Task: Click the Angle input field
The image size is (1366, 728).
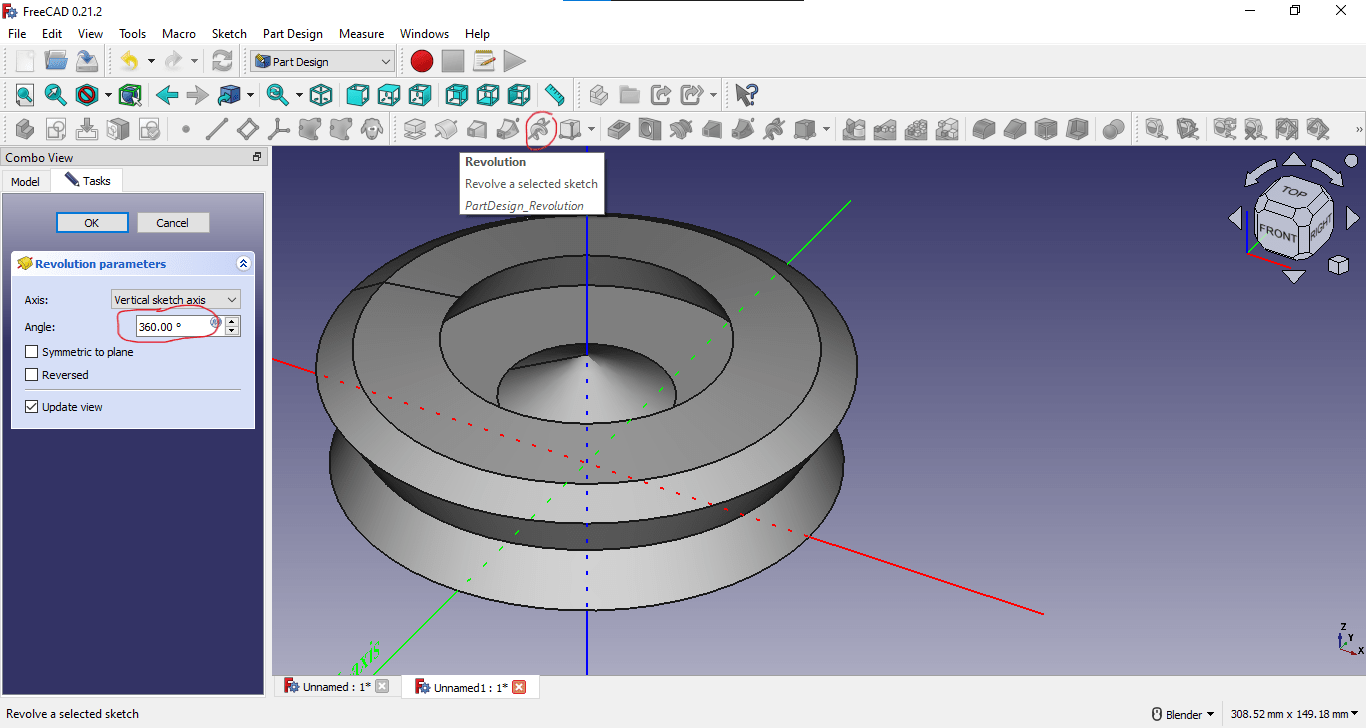Action: [x=180, y=326]
